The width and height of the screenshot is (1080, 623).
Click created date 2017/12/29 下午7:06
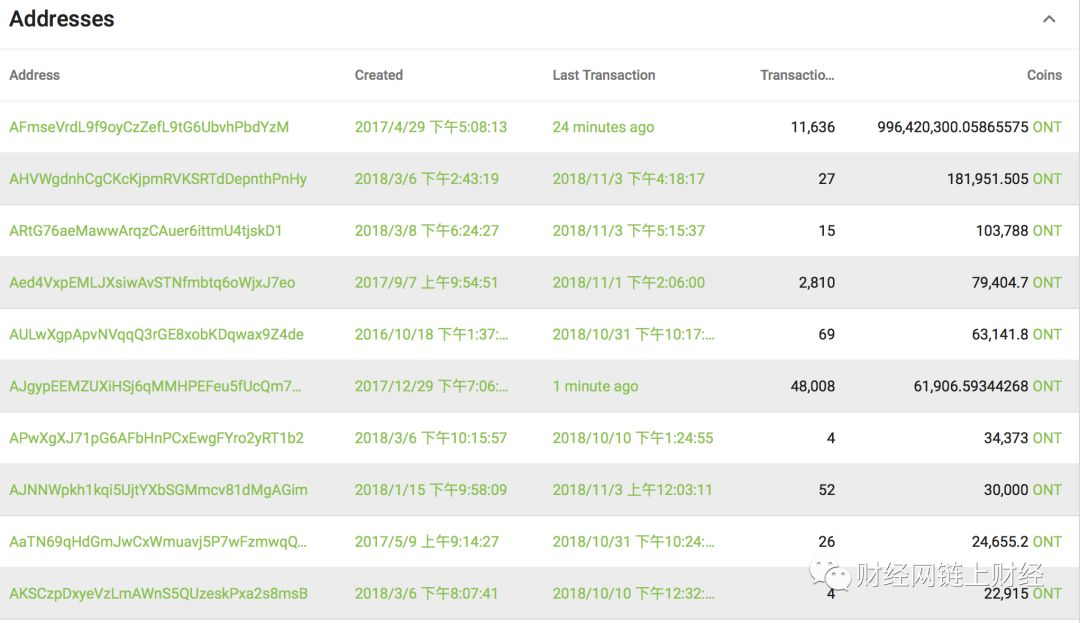point(431,386)
